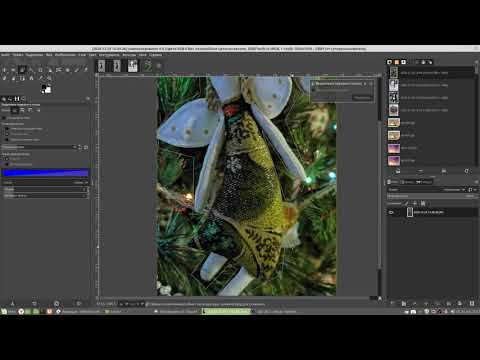
Task: Open the Channels tab in right dock
Action: pyautogui.click(x=408, y=182)
